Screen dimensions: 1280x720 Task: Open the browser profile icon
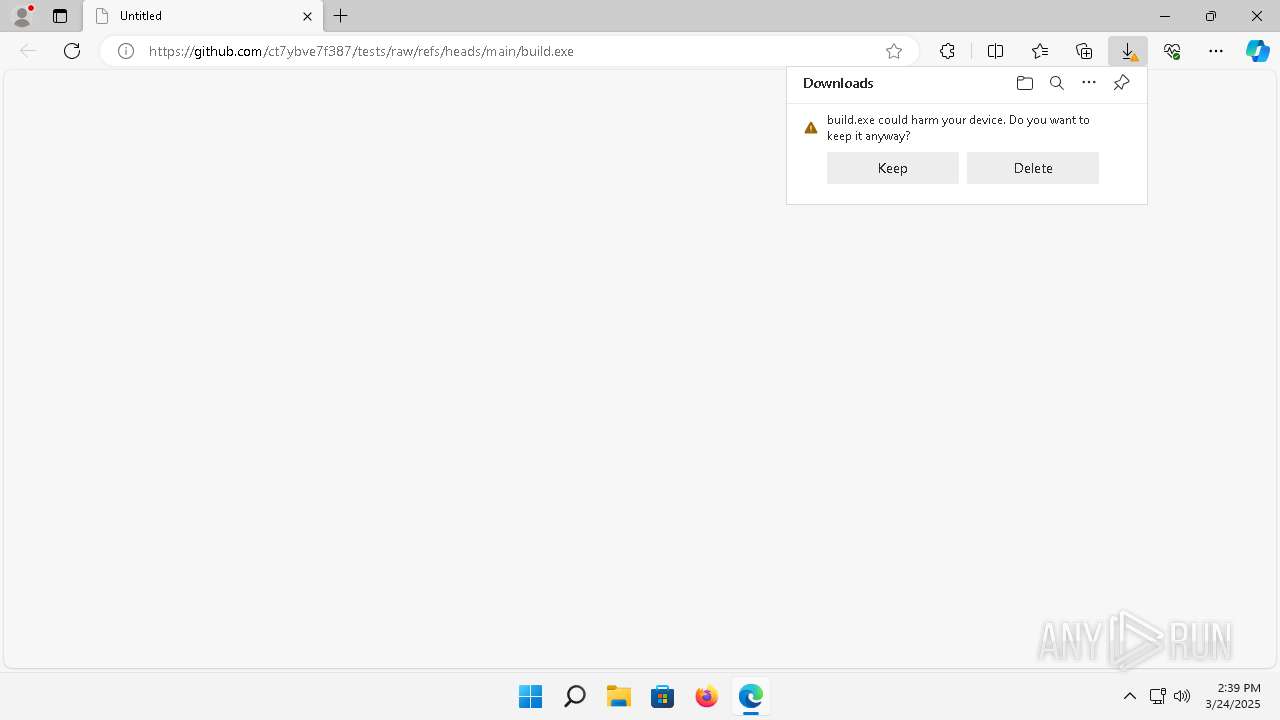click(x=22, y=16)
